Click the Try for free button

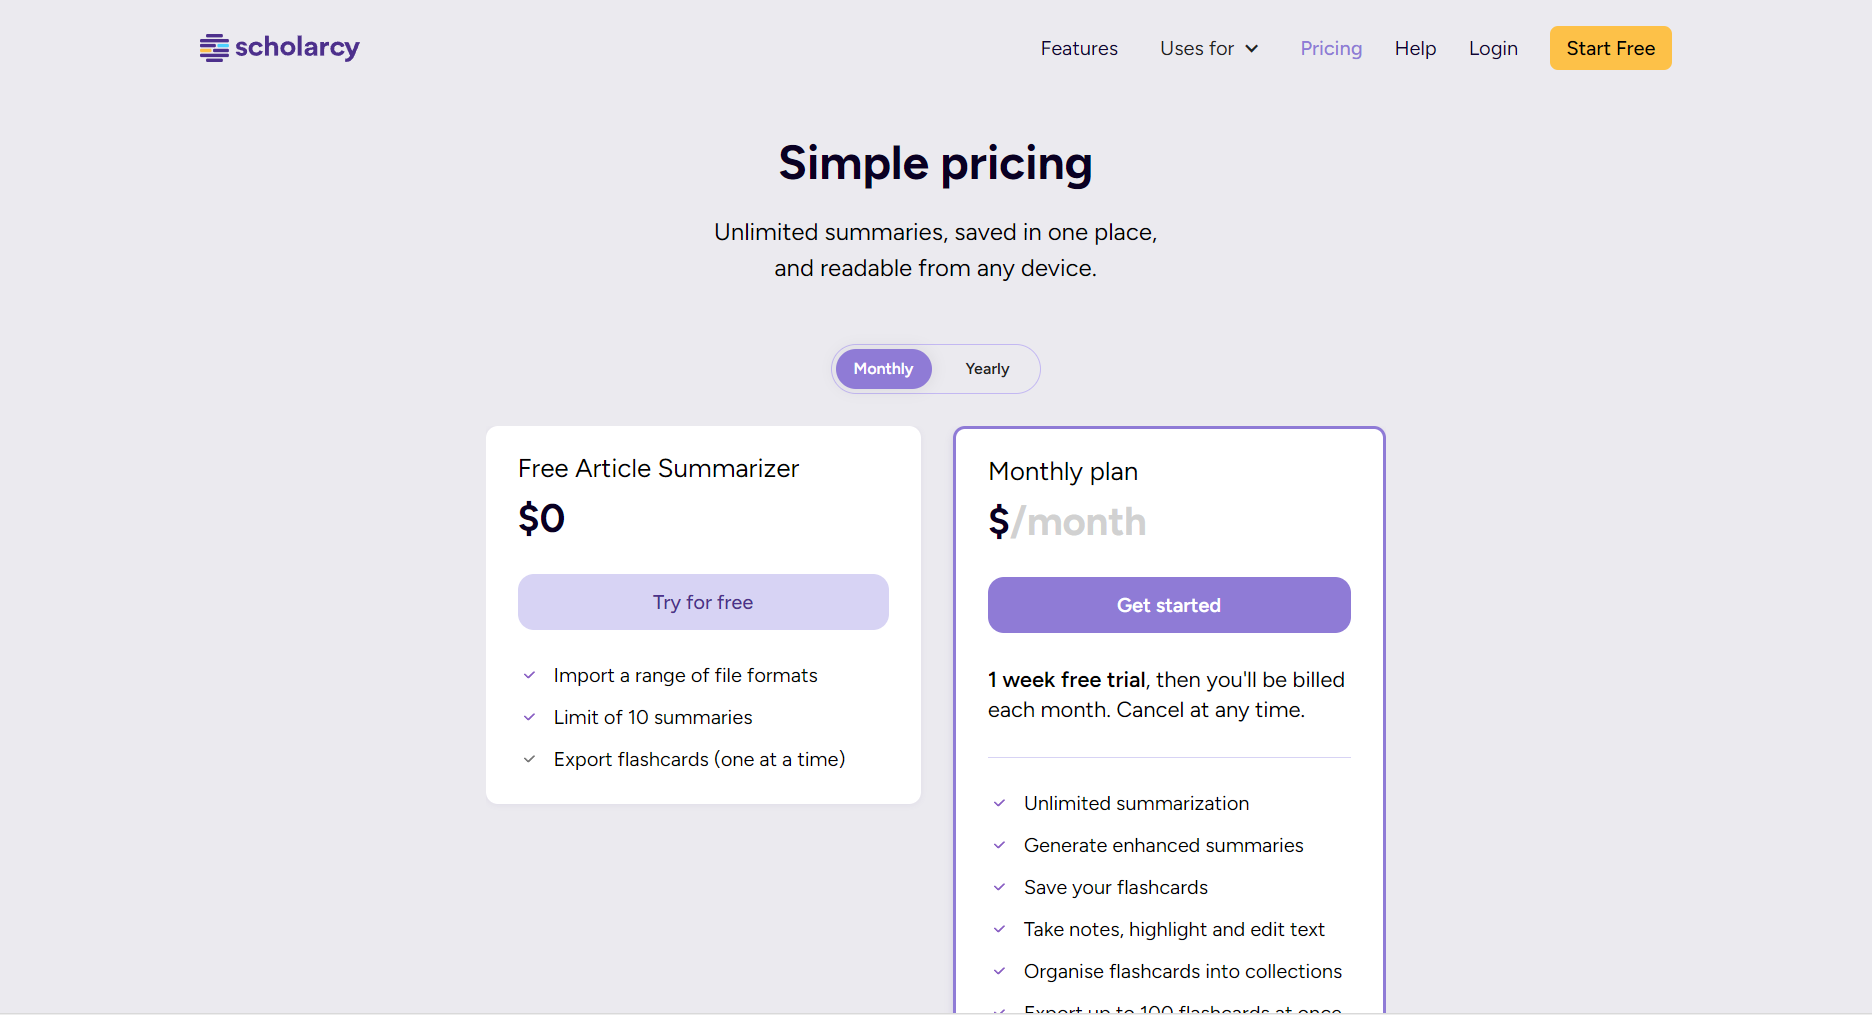coord(703,602)
